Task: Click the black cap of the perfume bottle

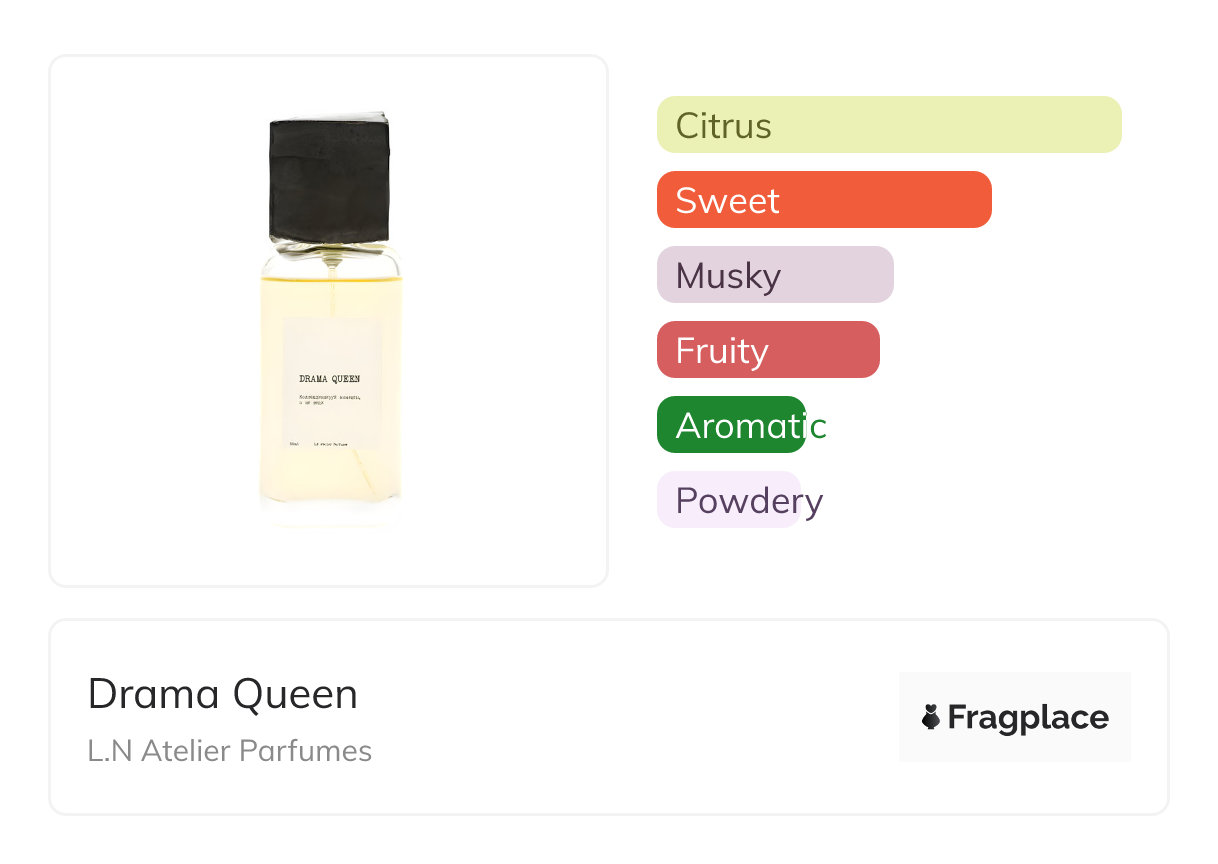Action: pyautogui.click(x=329, y=178)
